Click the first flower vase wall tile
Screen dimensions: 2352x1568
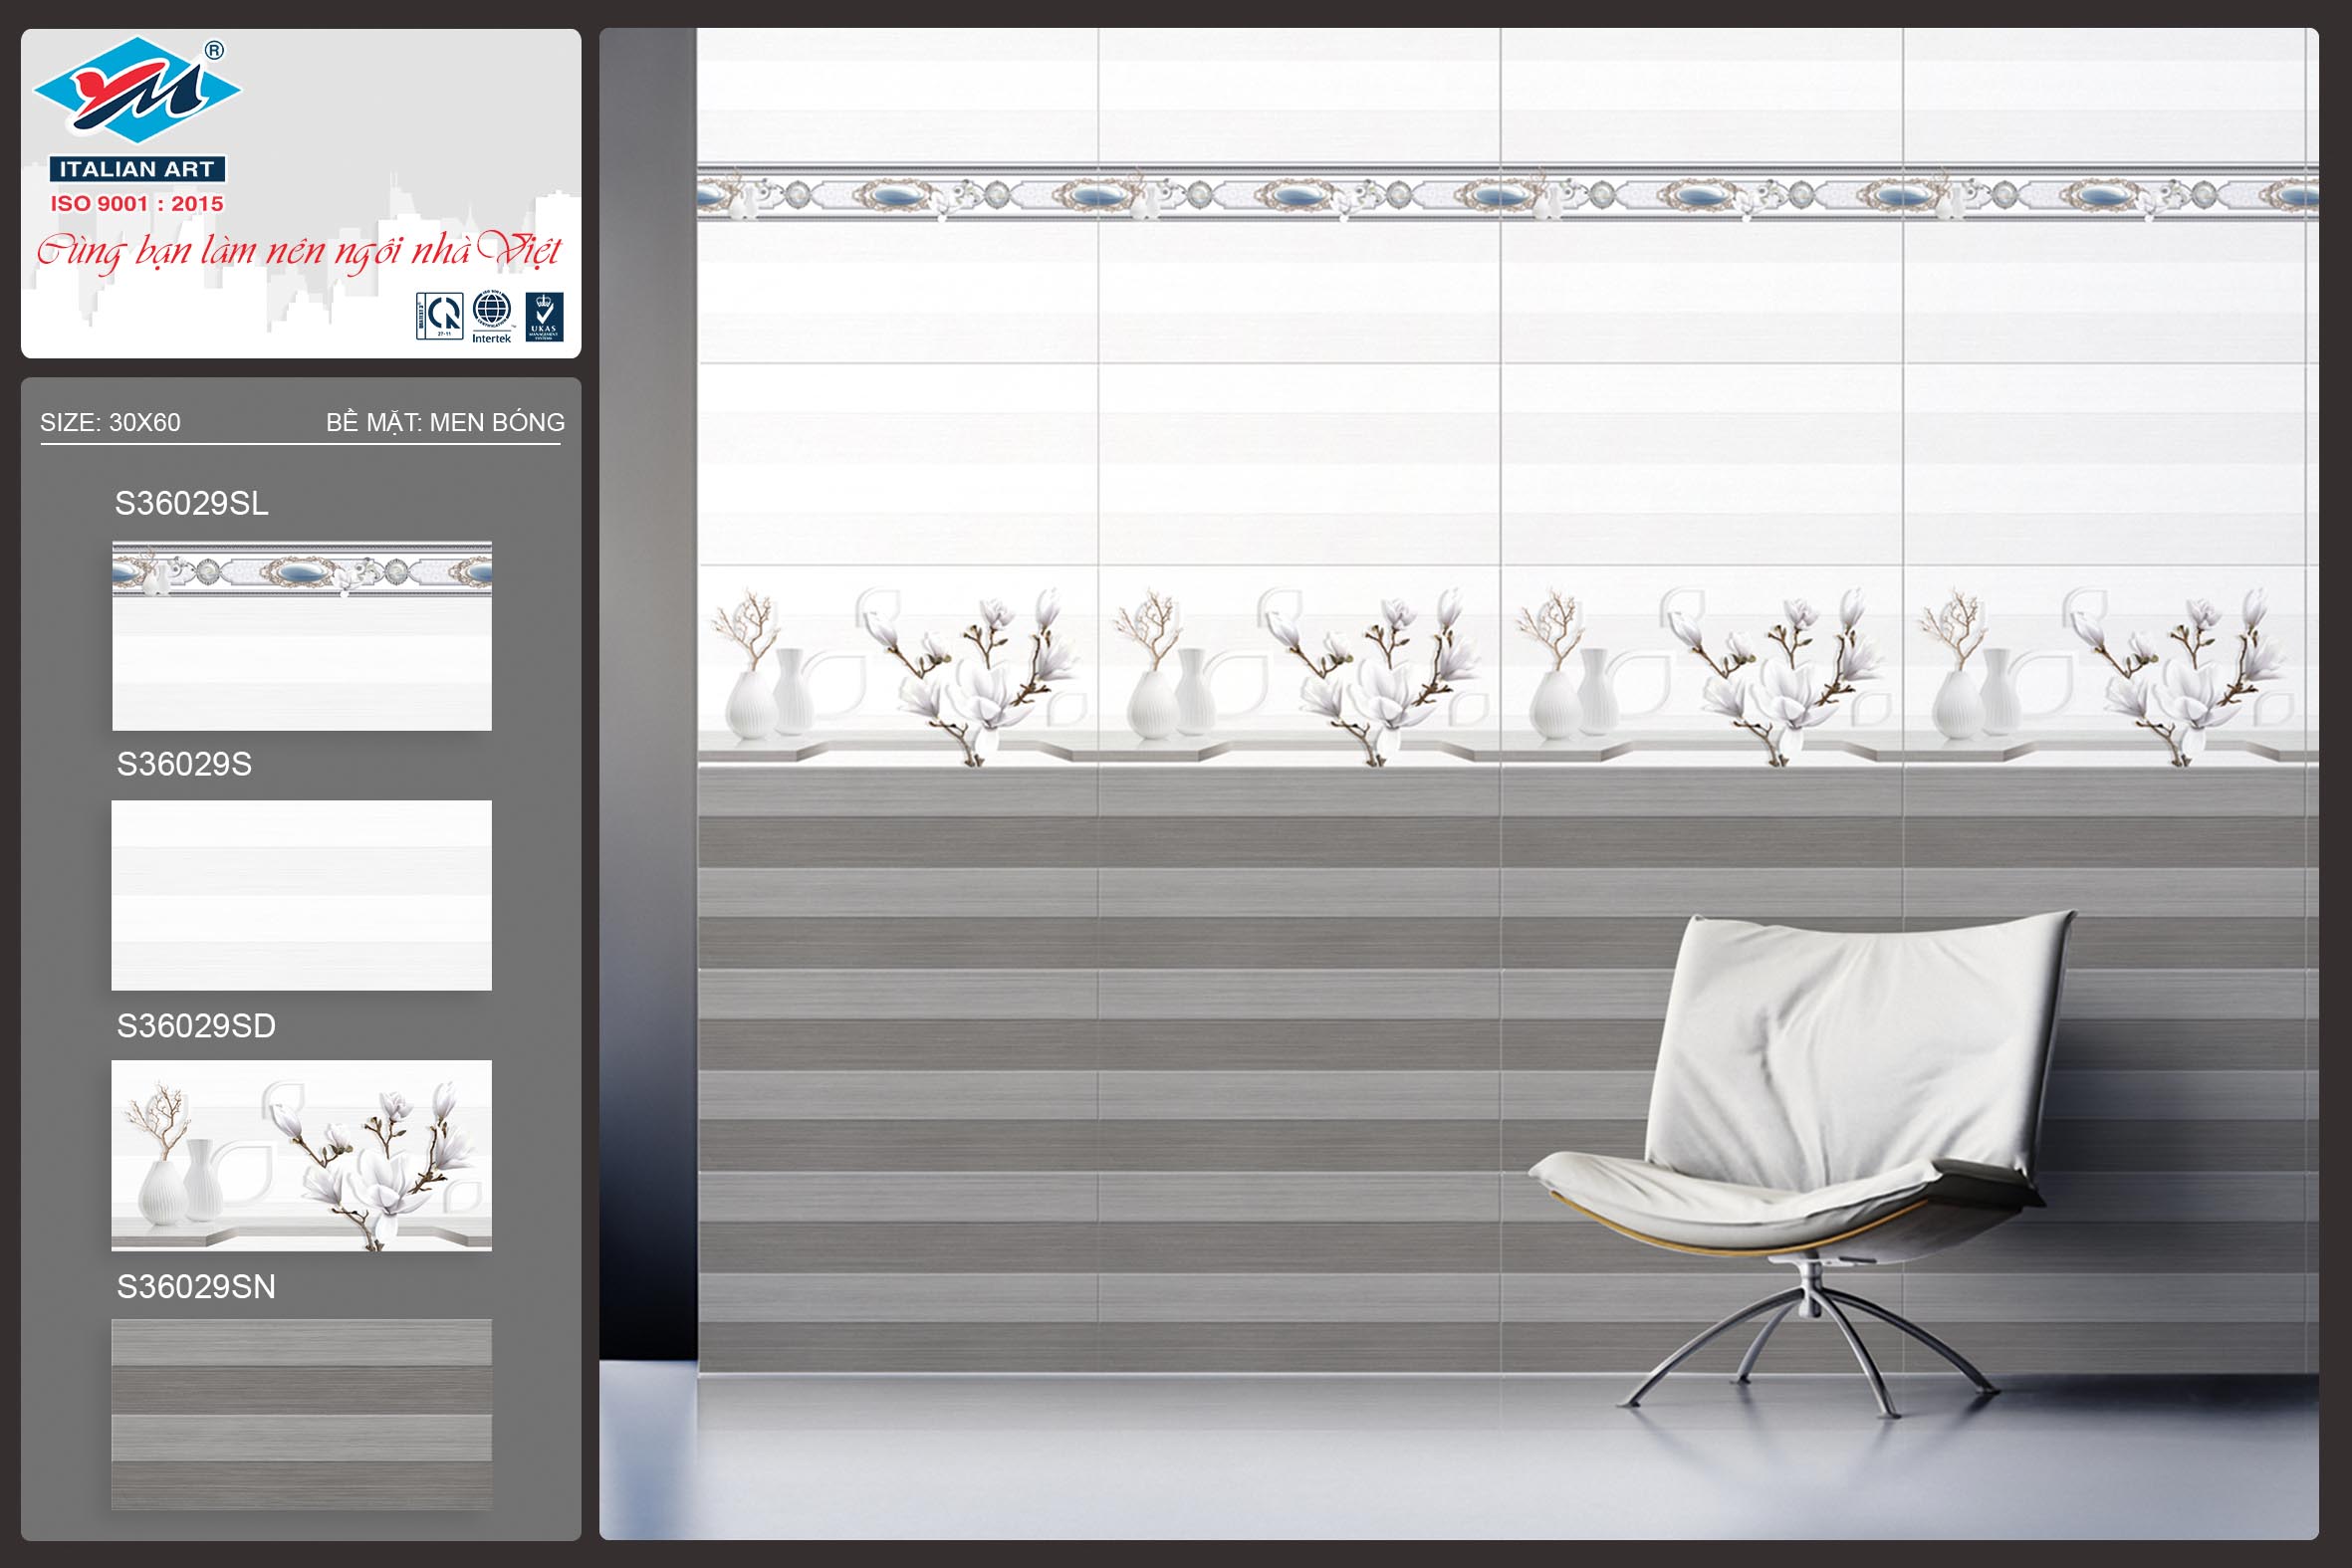pos(897,667)
